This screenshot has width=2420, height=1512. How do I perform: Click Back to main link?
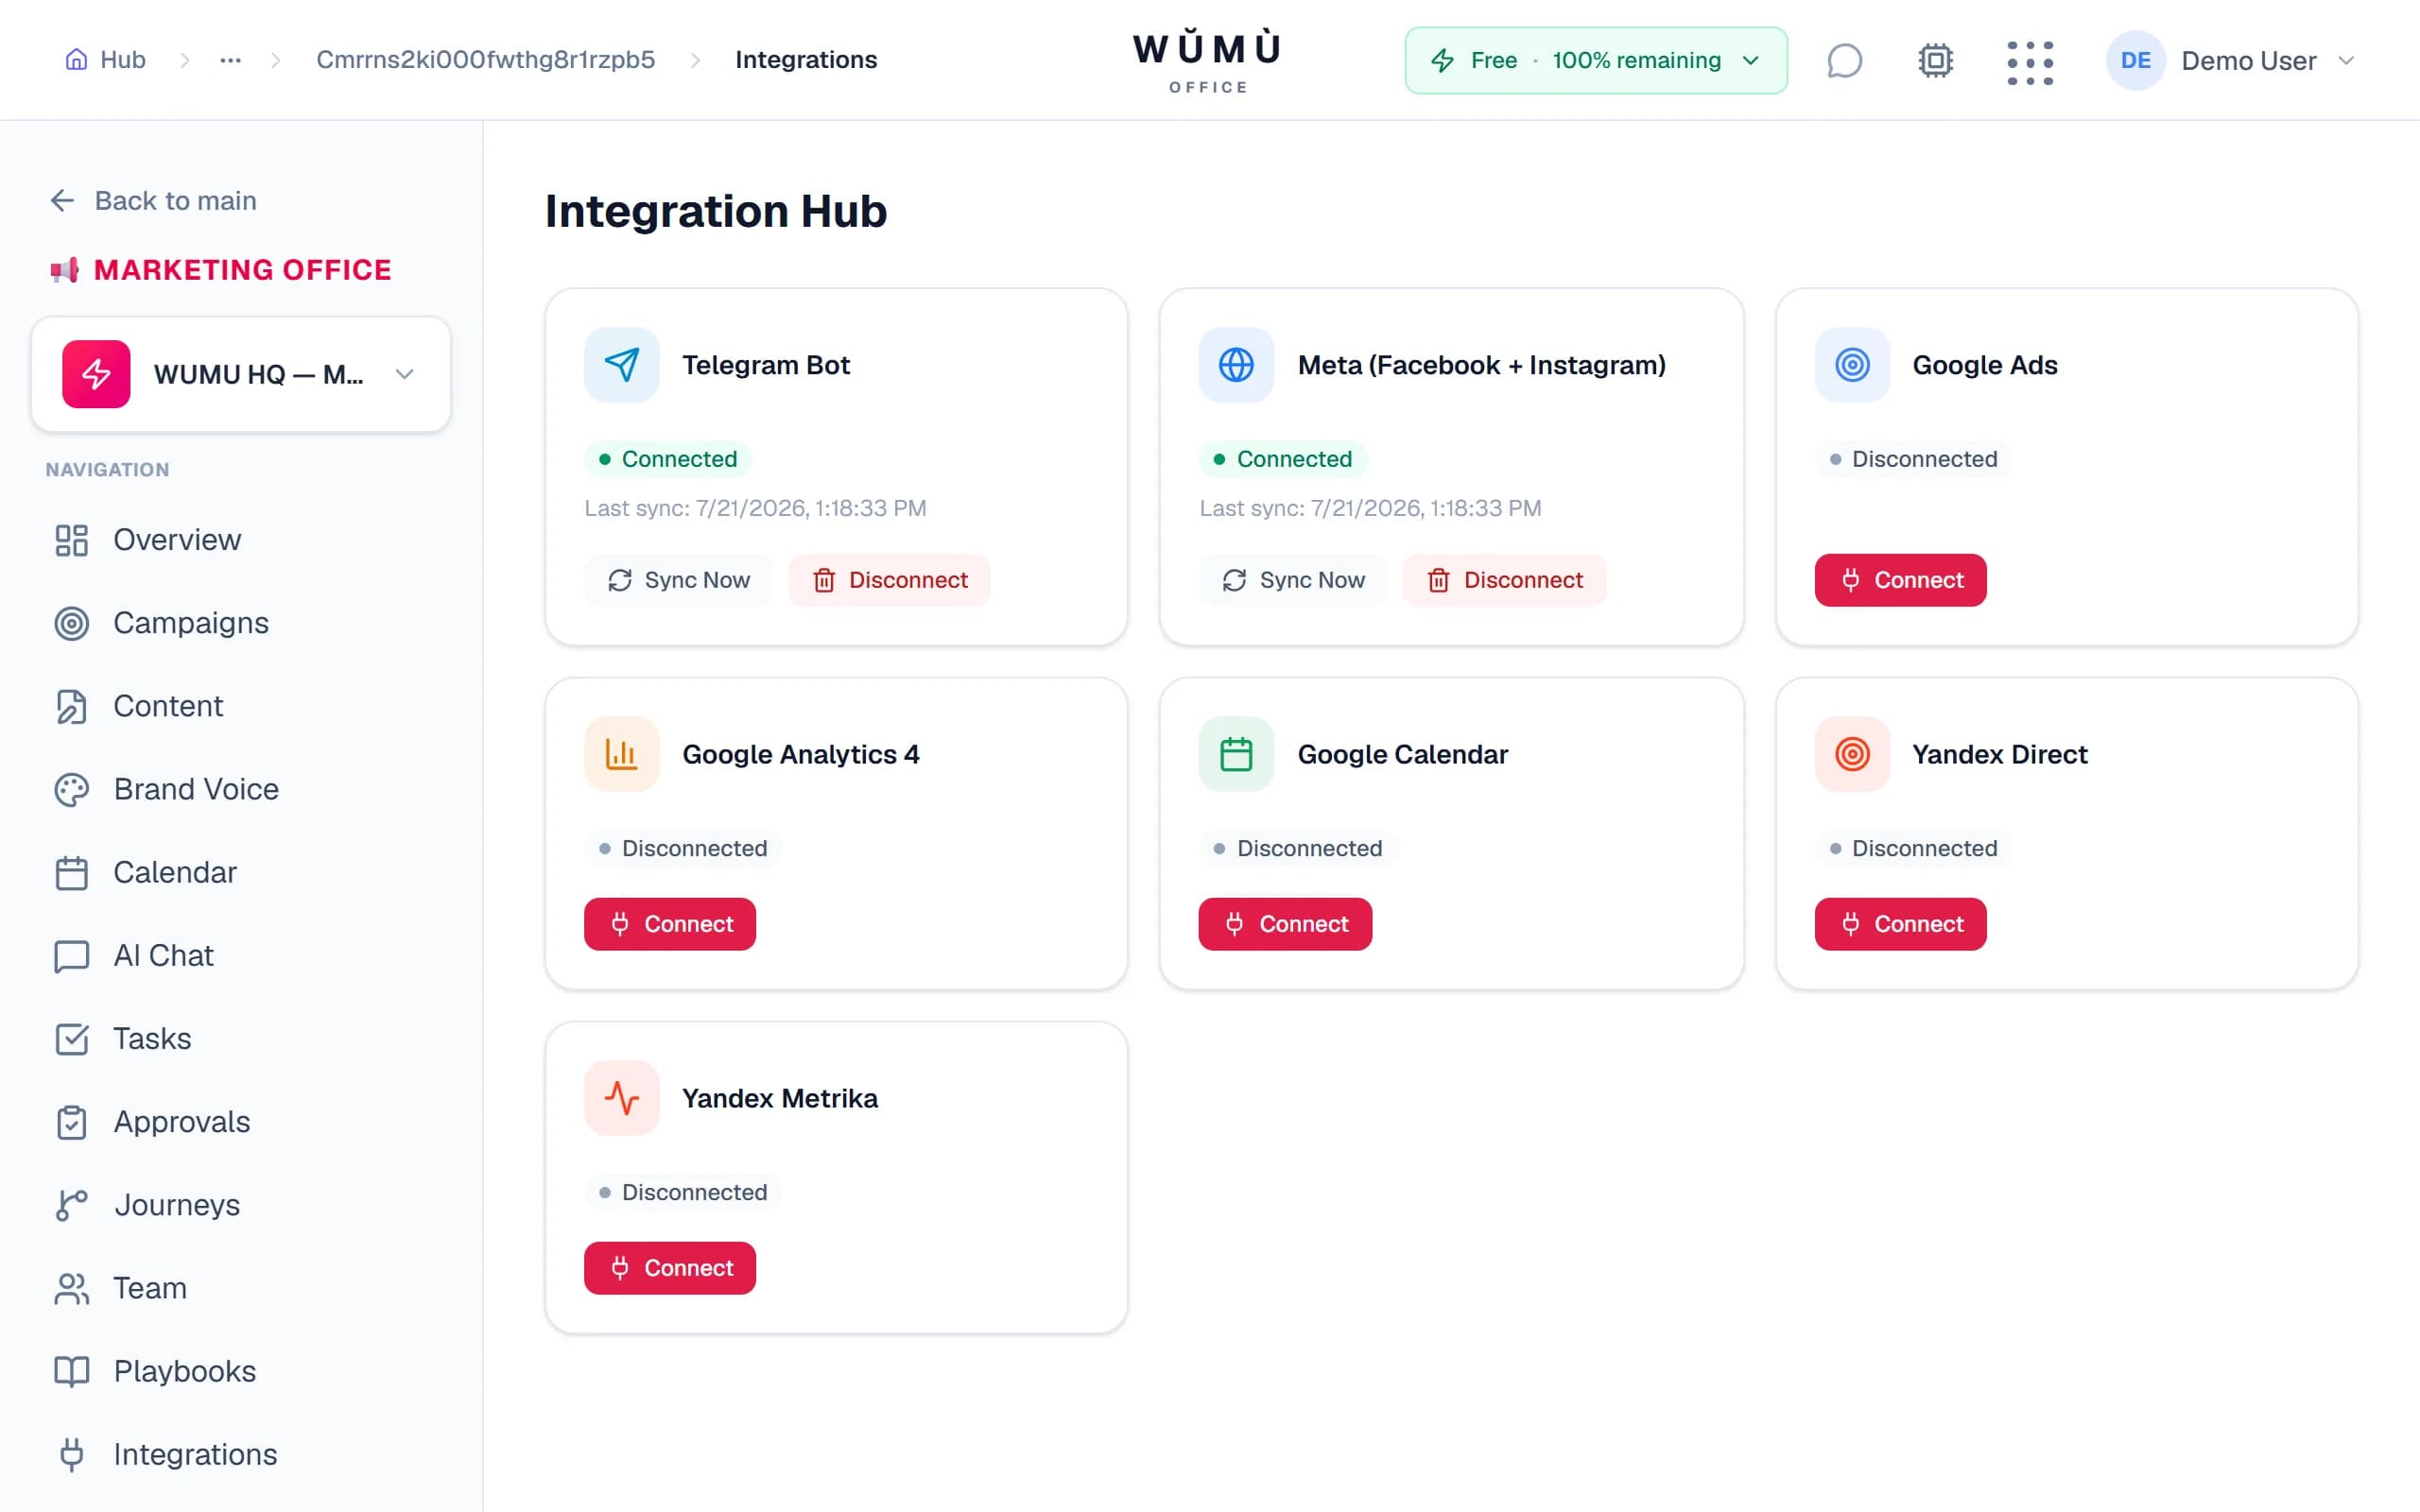coord(154,201)
